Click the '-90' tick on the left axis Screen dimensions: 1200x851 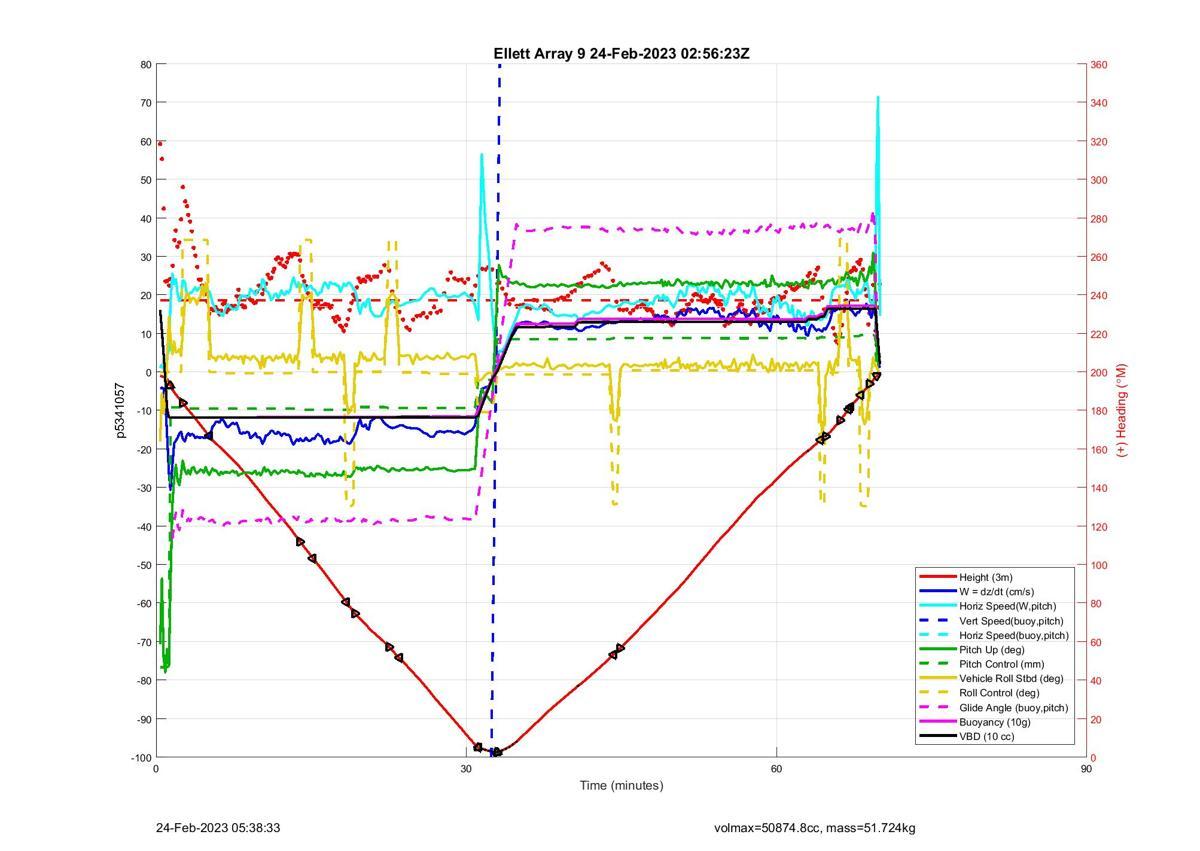point(143,719)
